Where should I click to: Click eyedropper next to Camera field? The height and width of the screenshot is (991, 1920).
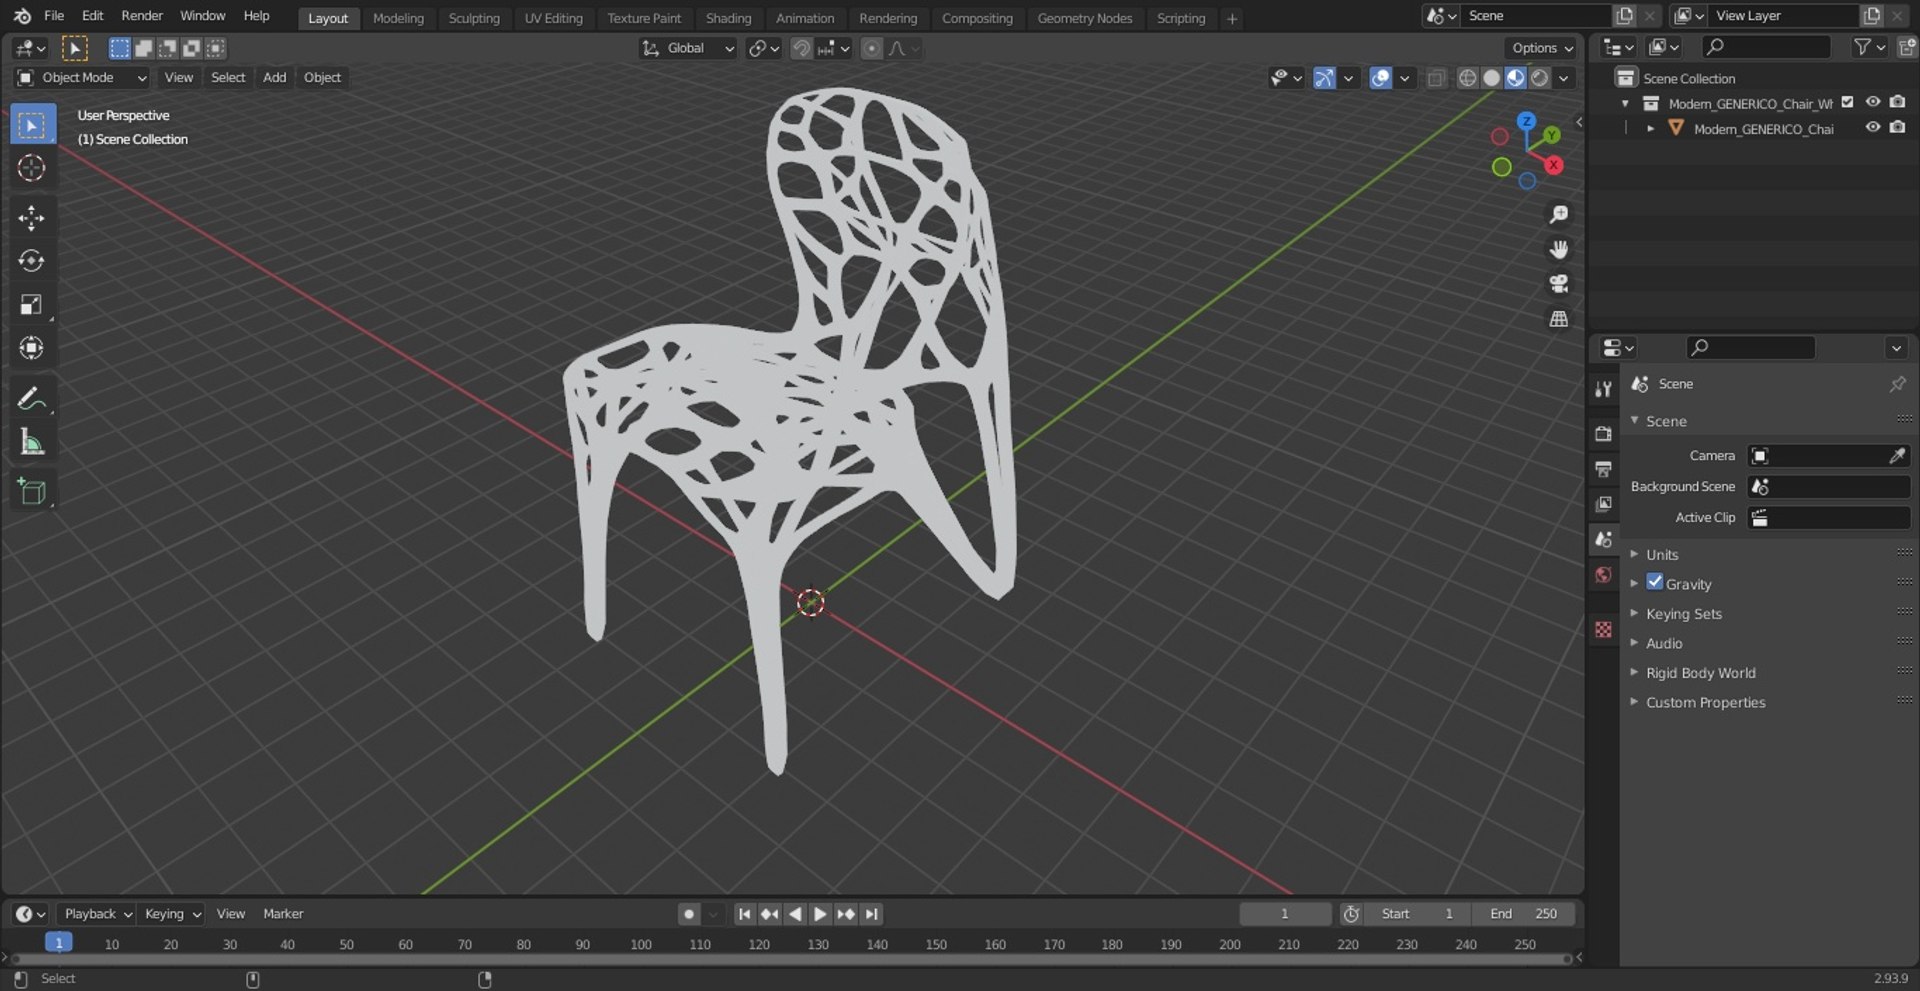pos(1896,456)
